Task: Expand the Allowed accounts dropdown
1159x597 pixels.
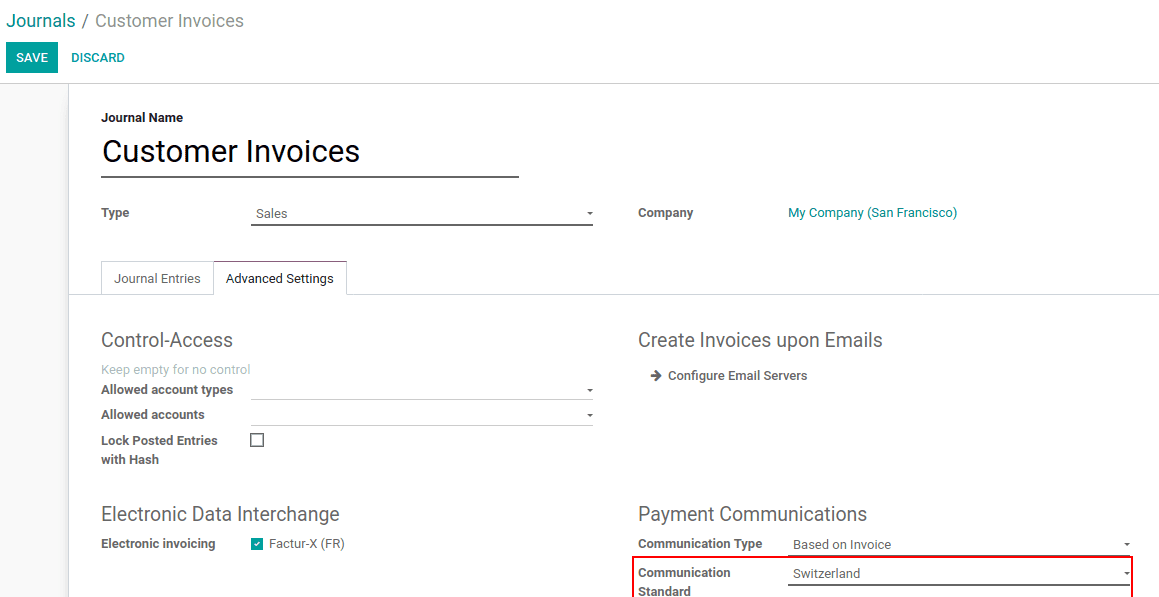Action: (x=421, y=415)
